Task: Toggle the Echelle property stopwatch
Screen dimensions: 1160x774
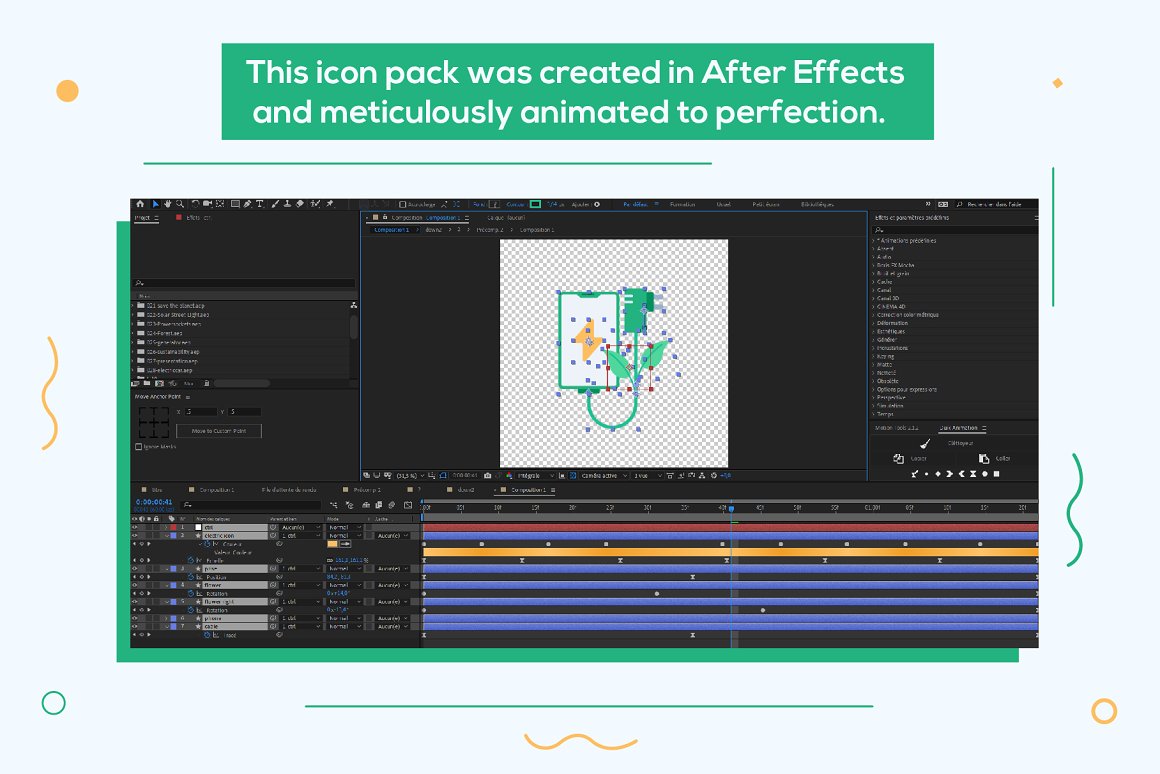Action: pyautogui.click(x=191, y=561)
